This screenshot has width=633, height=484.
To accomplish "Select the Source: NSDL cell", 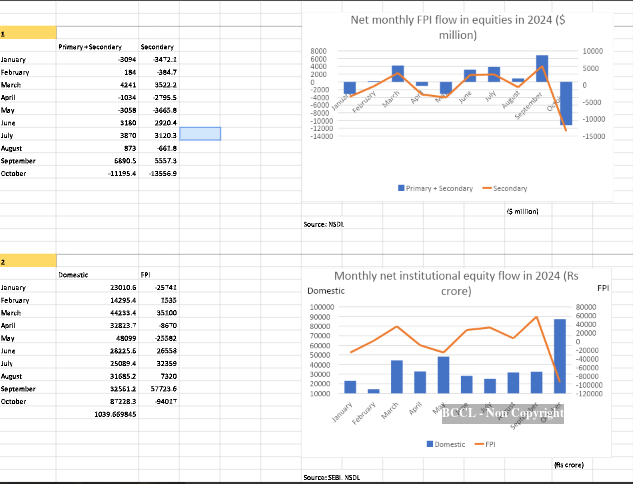I will point(324,224).
